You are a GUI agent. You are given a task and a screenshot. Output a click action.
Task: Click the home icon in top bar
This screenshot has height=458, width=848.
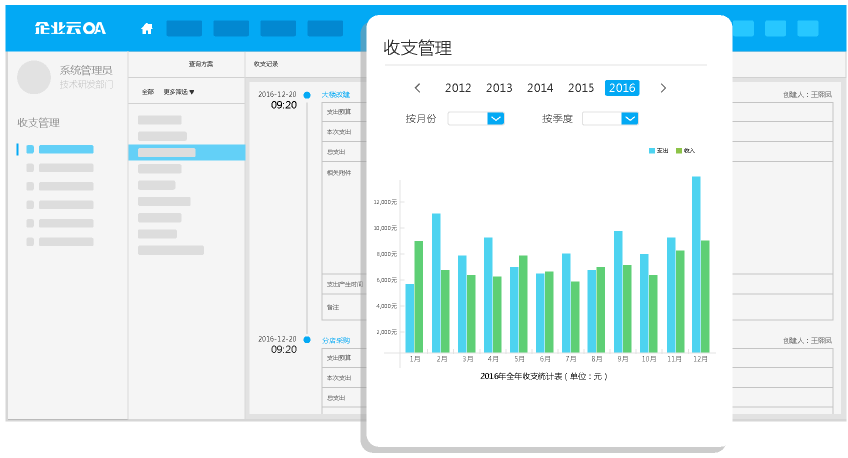click(147, 28)
